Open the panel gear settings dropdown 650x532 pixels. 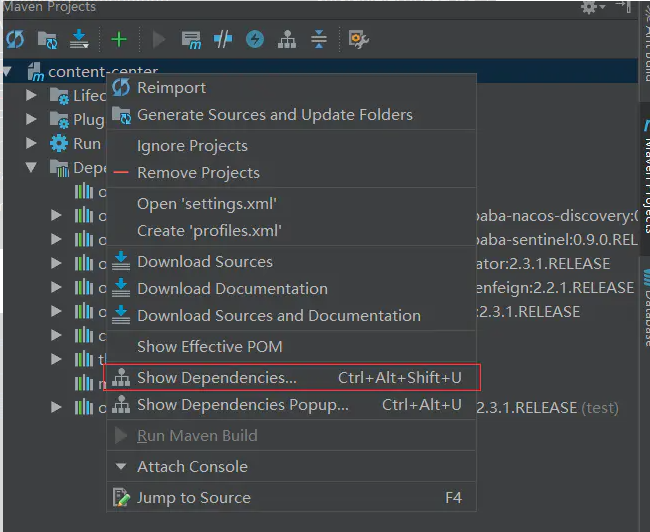593,7
